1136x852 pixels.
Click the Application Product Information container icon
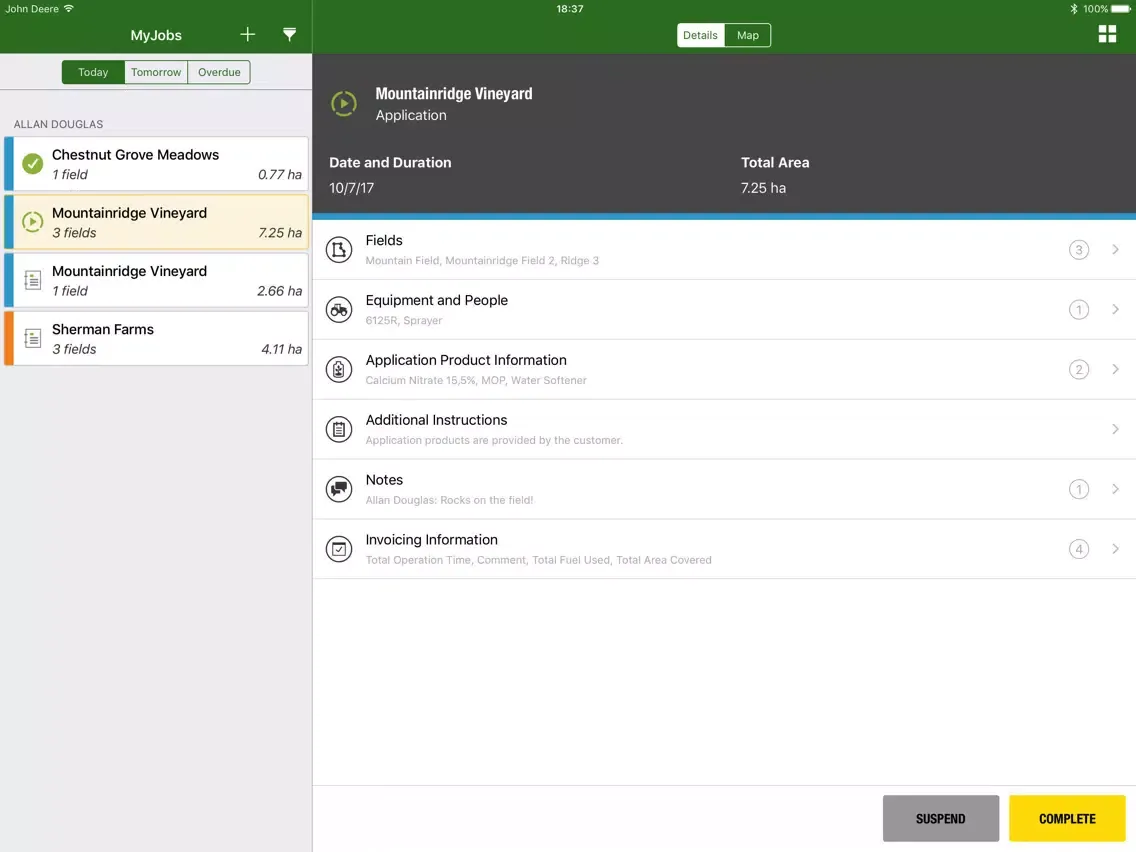click(338, 369)
